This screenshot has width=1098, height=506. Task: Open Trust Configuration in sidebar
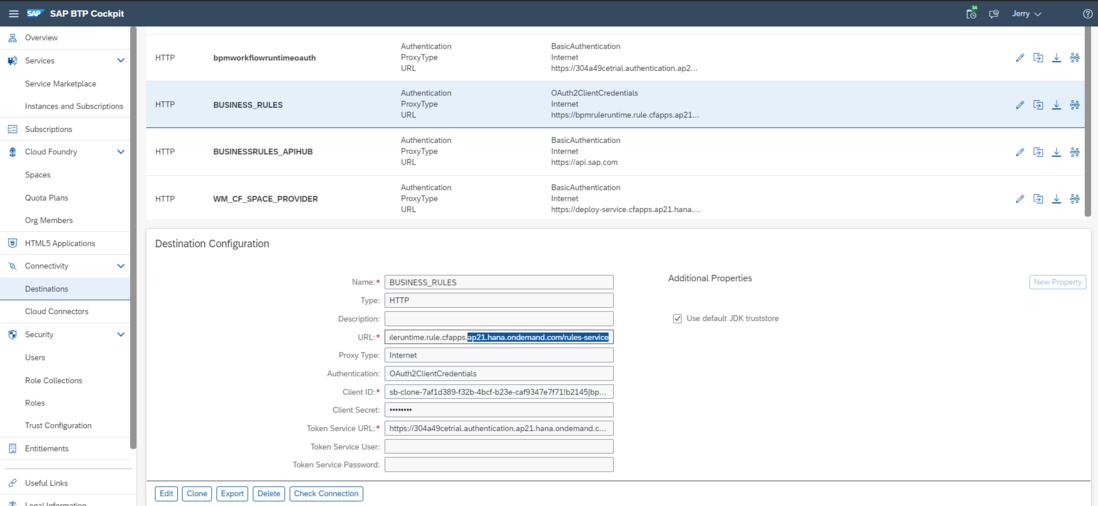(58, 426)
